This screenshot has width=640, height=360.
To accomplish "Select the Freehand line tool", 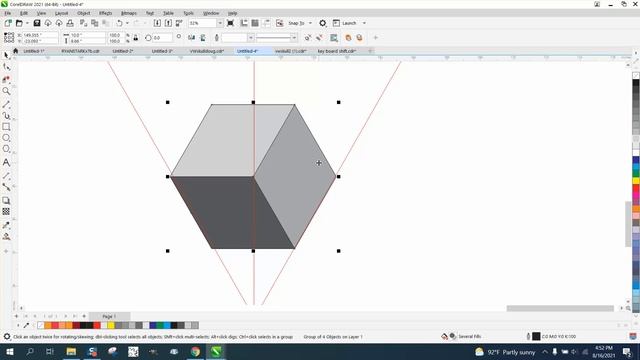I will [6, 104].
